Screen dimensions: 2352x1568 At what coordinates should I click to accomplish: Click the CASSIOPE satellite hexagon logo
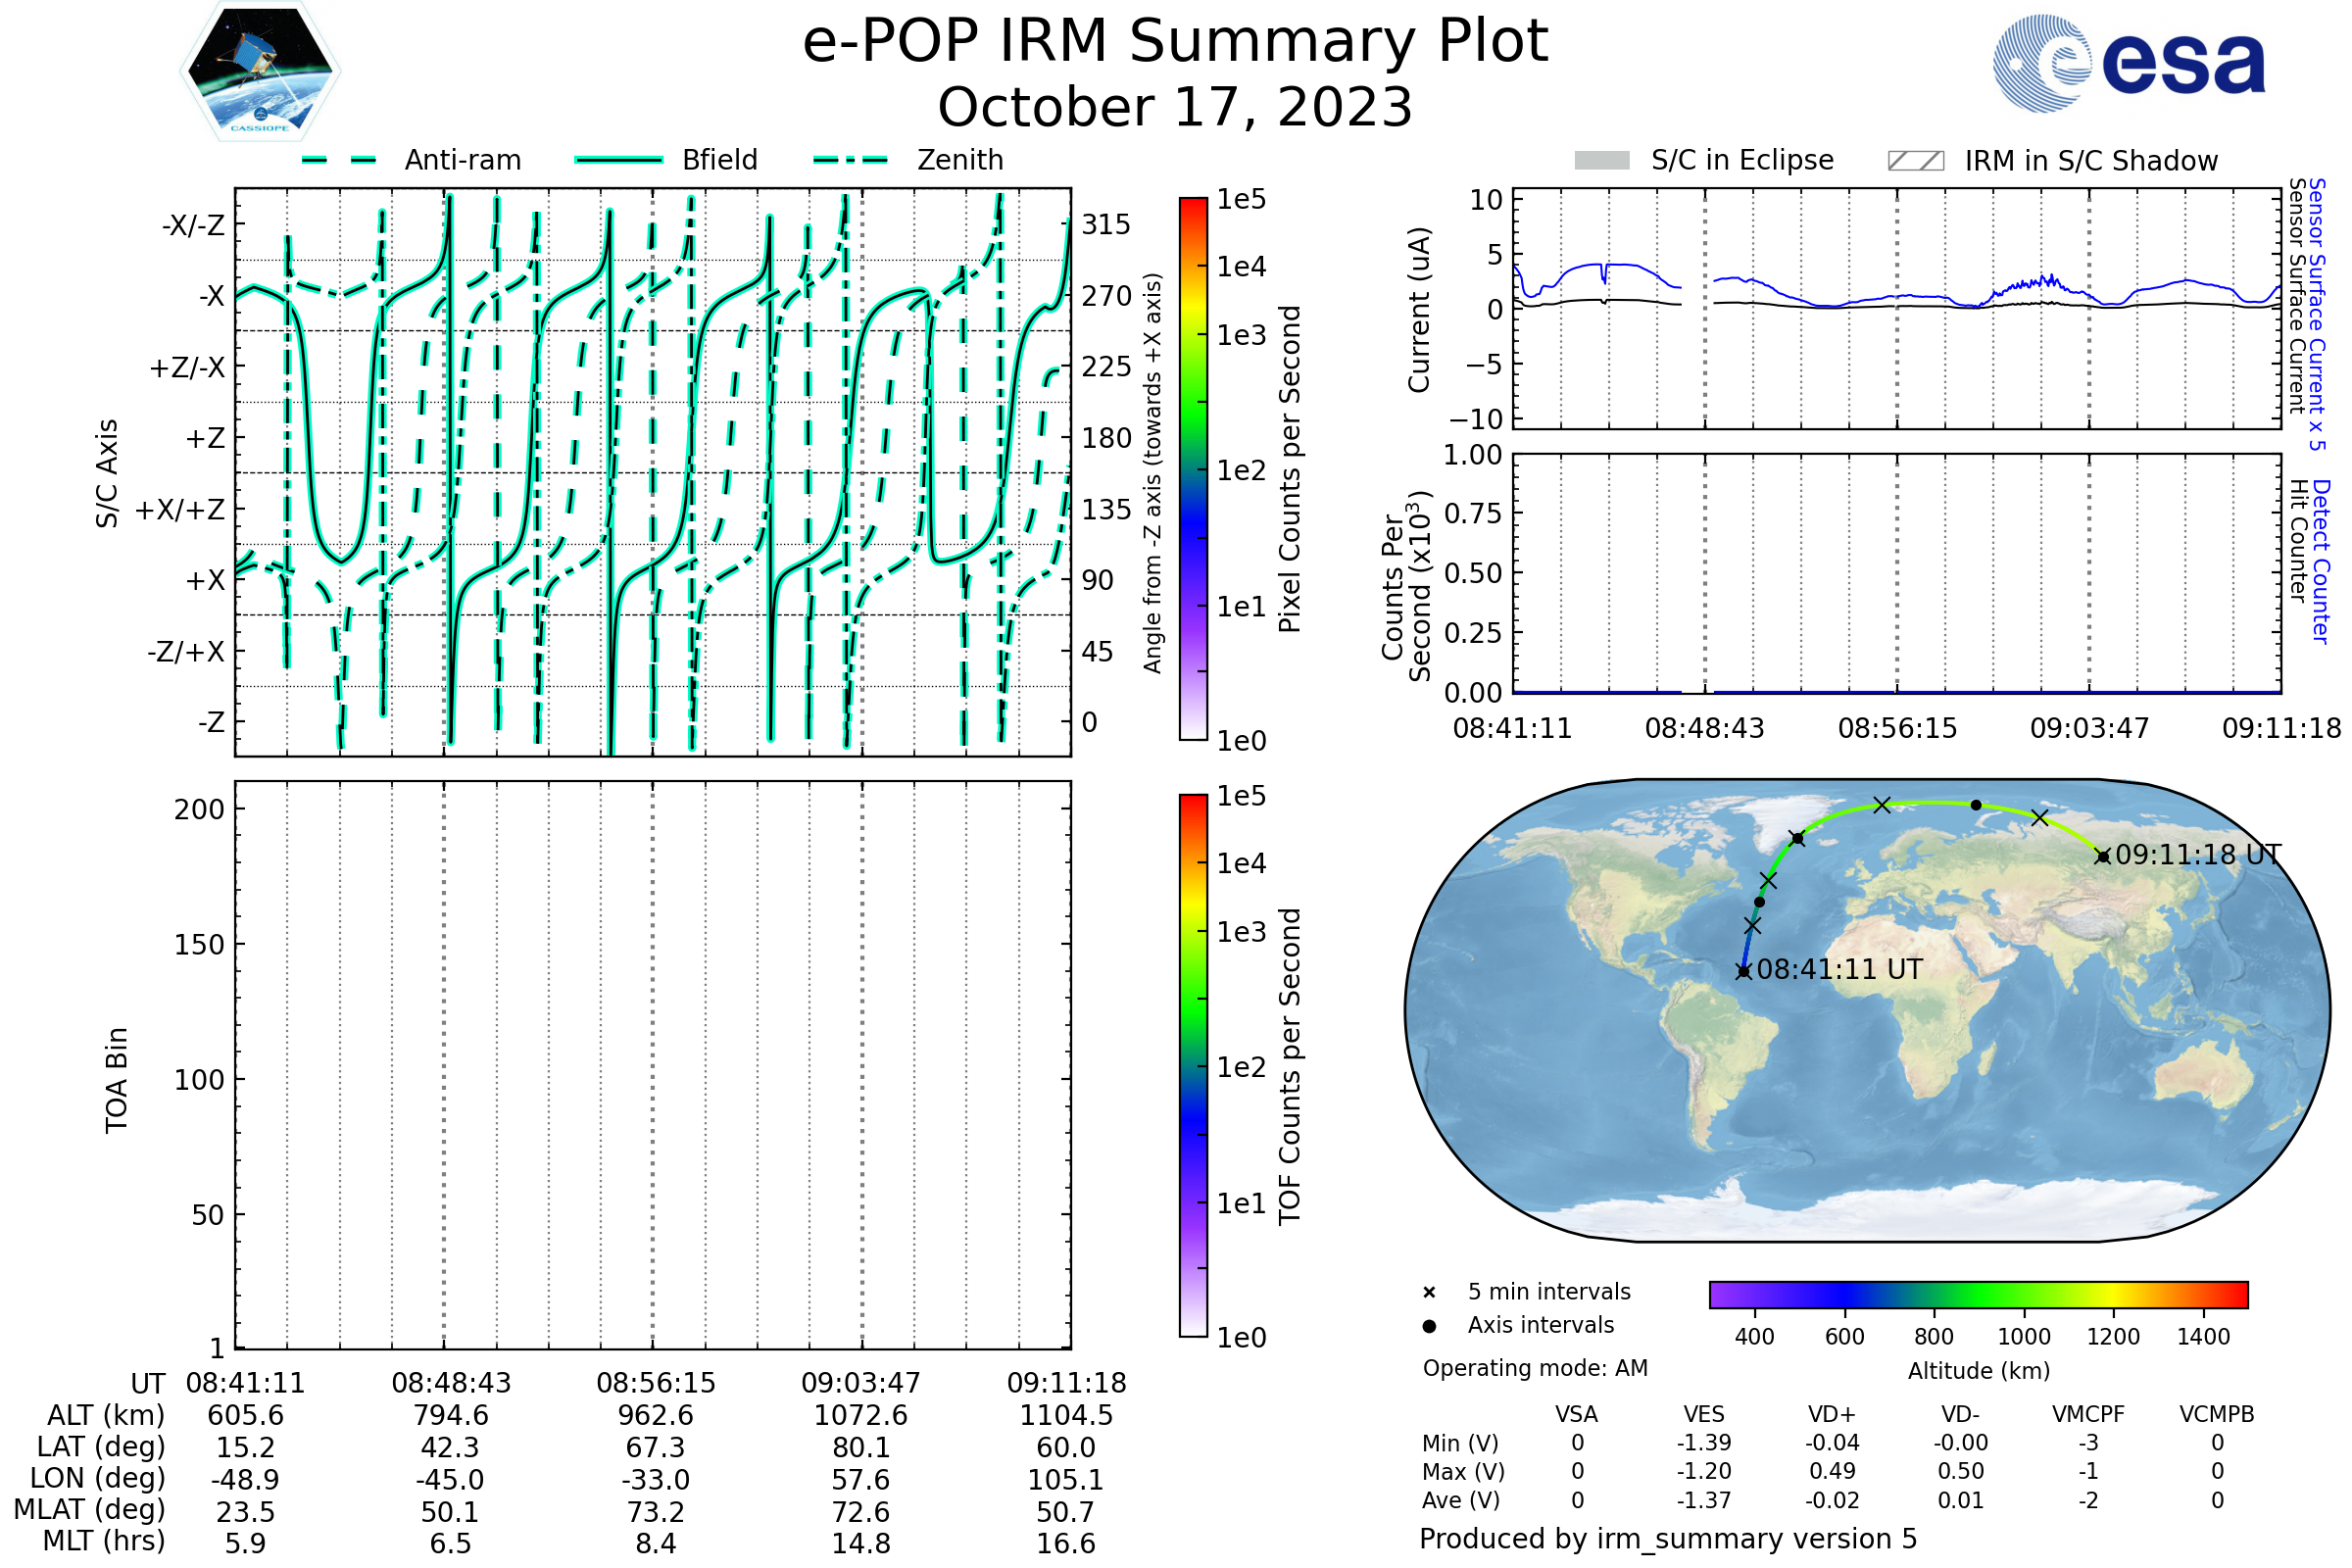(x=260, y=72)
